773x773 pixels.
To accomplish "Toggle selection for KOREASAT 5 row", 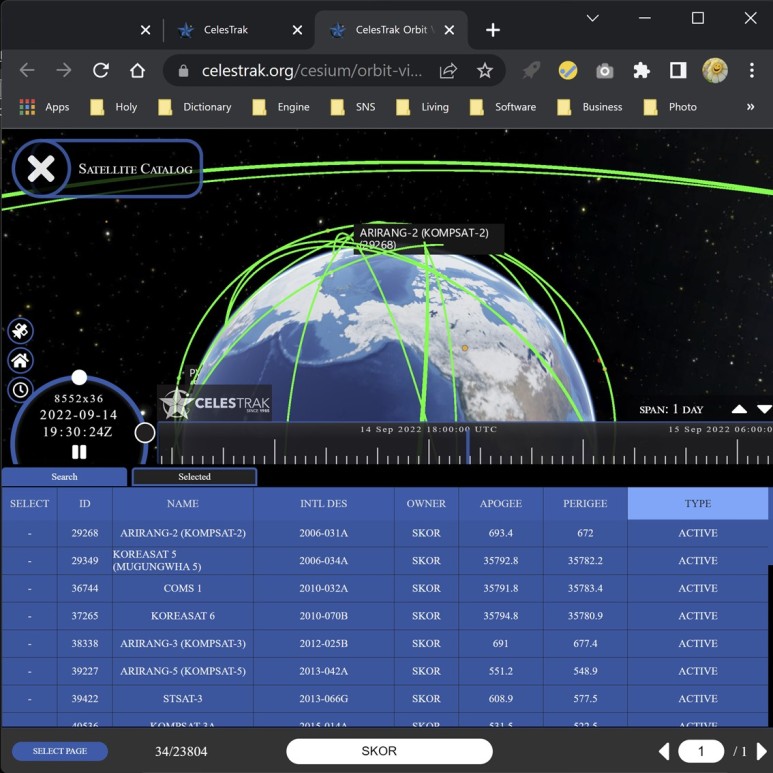I will coord(30,561).
